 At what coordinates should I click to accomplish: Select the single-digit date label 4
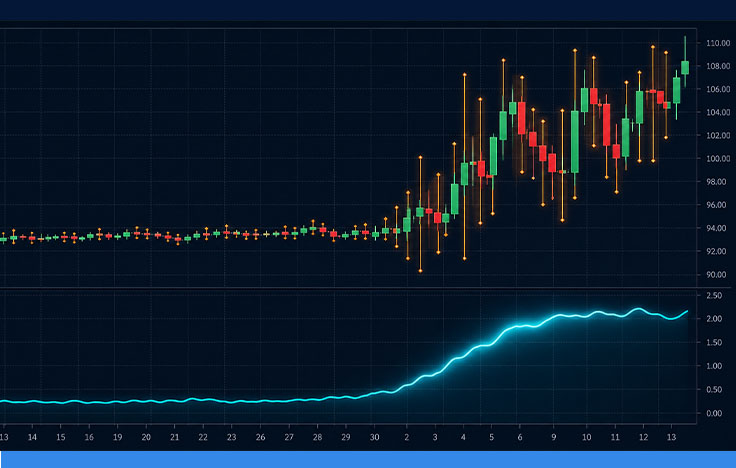pos(463,437)
